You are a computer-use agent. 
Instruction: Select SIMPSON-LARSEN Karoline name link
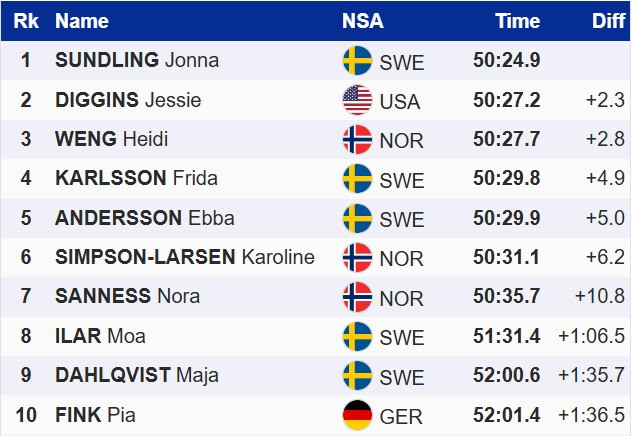tap(185, 257)
